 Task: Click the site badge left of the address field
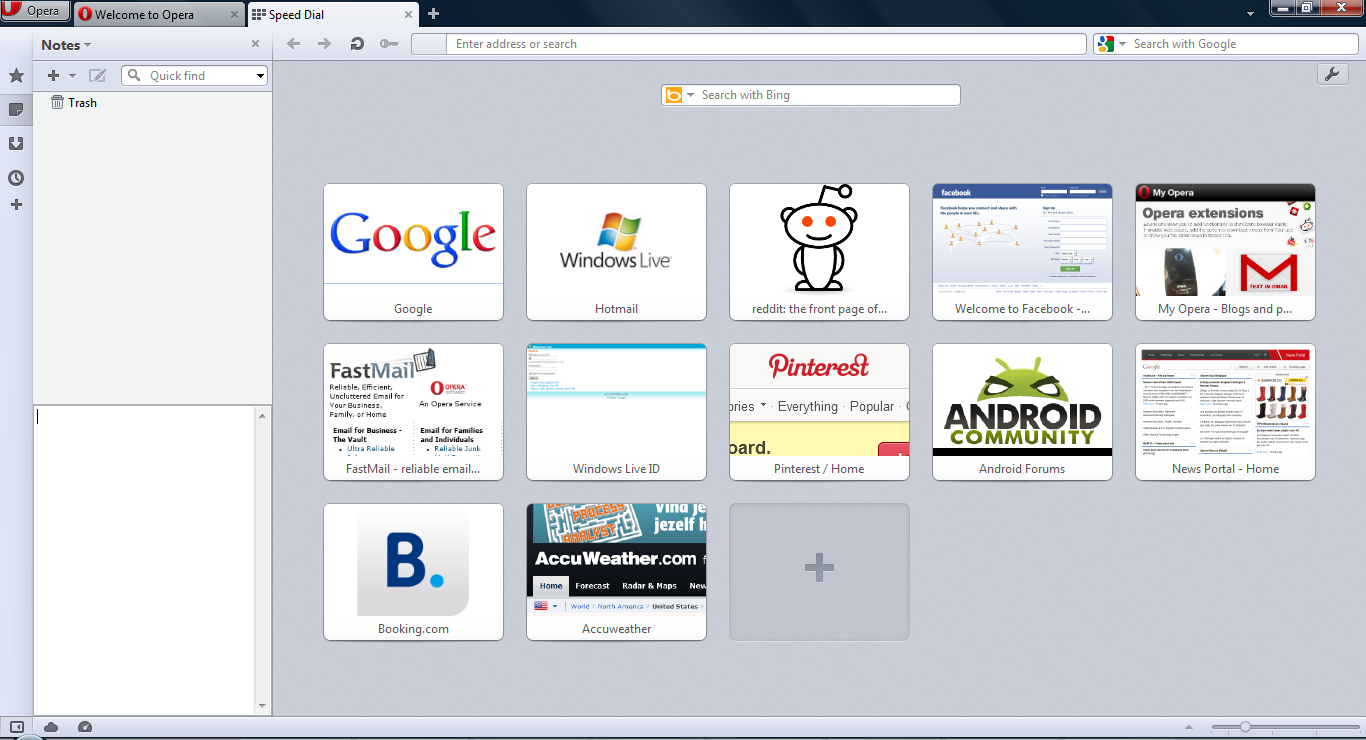click(x=428, y=44)
